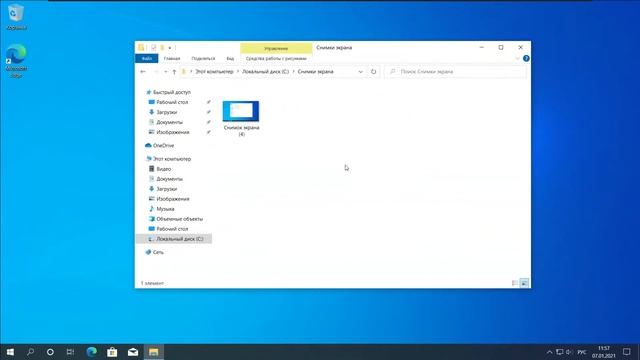Viewport: 640px width, 360px height.
Task: Open breadcrumb chevron before Этот компьютер
Action: tap(191, 71)
